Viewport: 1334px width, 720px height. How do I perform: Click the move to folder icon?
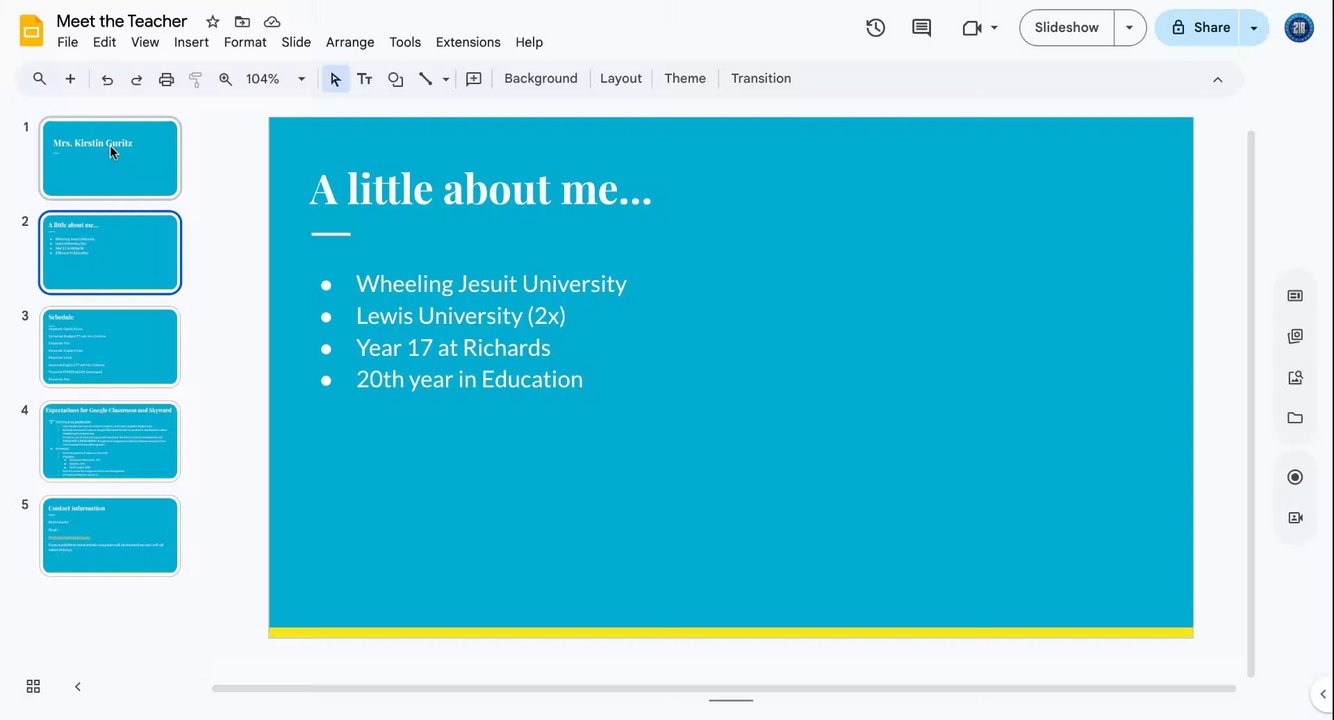point(242,22)
